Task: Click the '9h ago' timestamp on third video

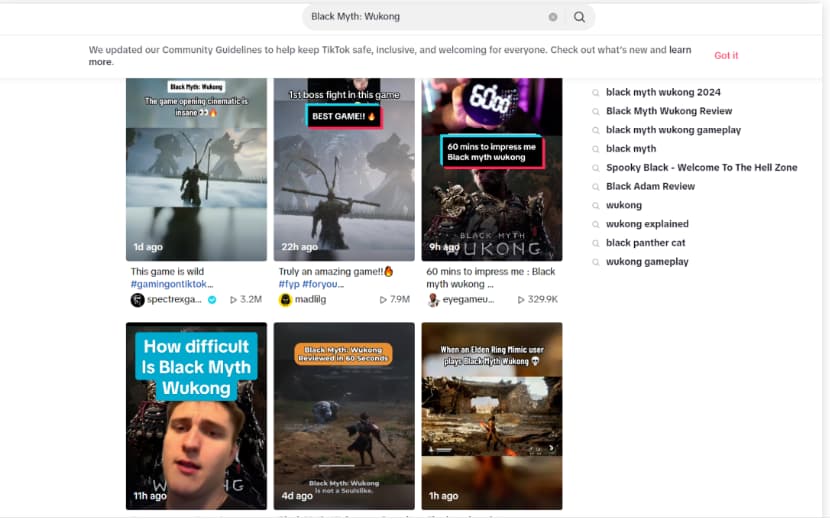Action: pyautogui.click(x=444, y=247)
